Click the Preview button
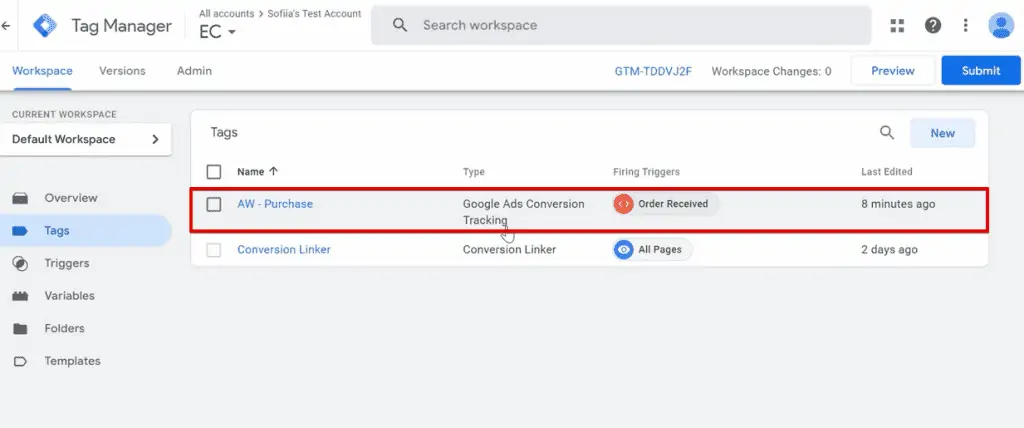The height and width of the screenshot is (428, 1024). click(893, 71)
